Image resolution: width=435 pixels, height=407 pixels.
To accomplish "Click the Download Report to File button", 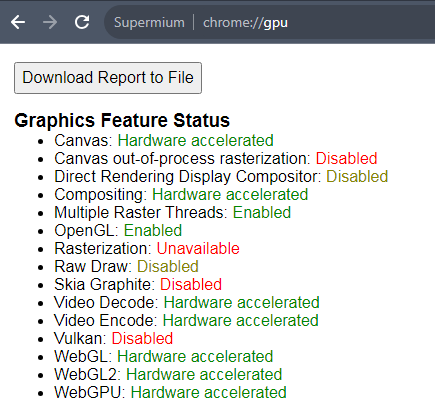I will (108, 78).
